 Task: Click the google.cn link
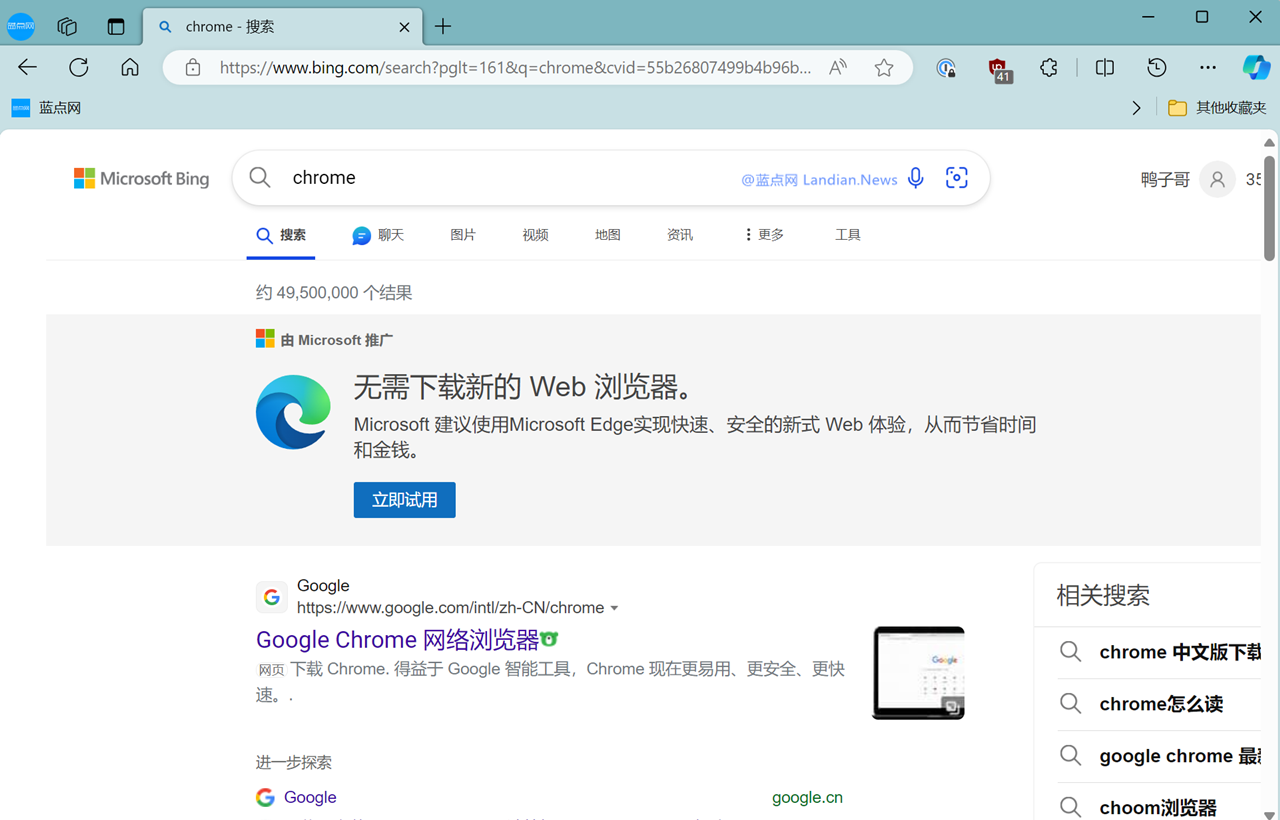point(807,797)
